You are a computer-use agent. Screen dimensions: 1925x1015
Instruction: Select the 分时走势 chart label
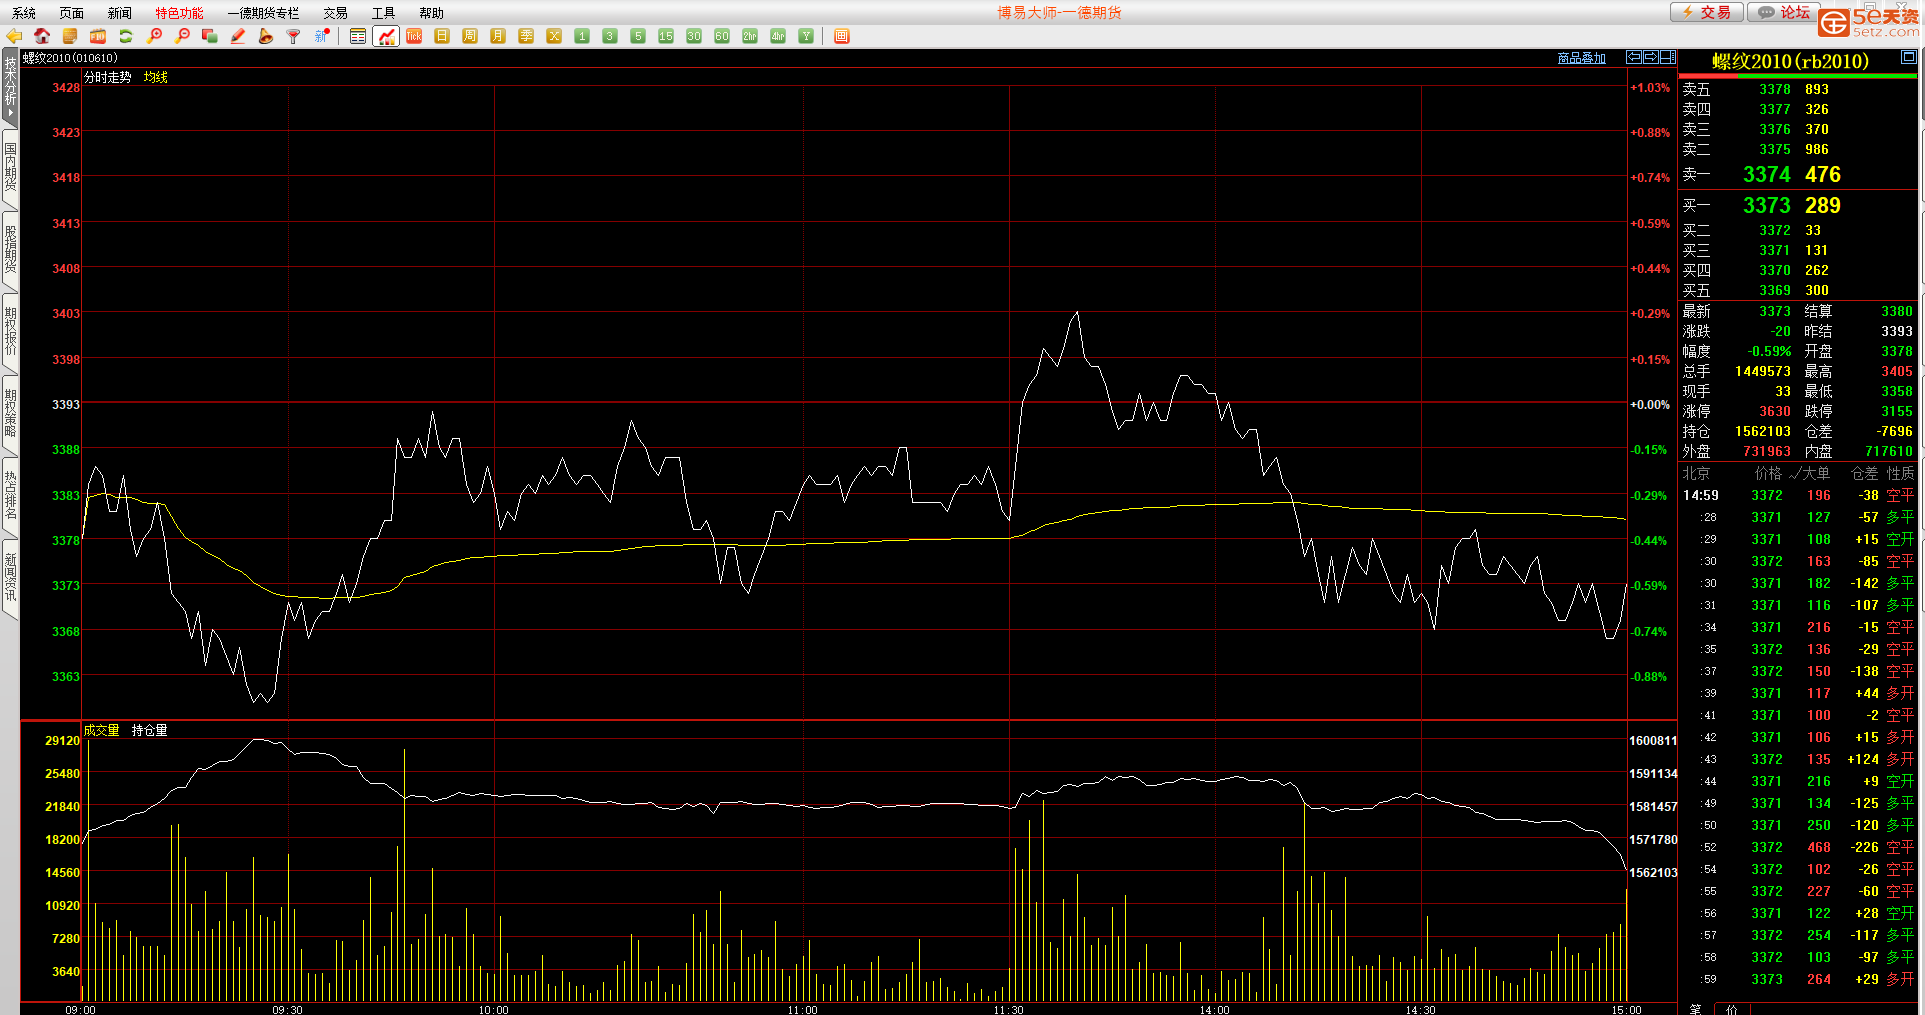click(x=108, y=77)
